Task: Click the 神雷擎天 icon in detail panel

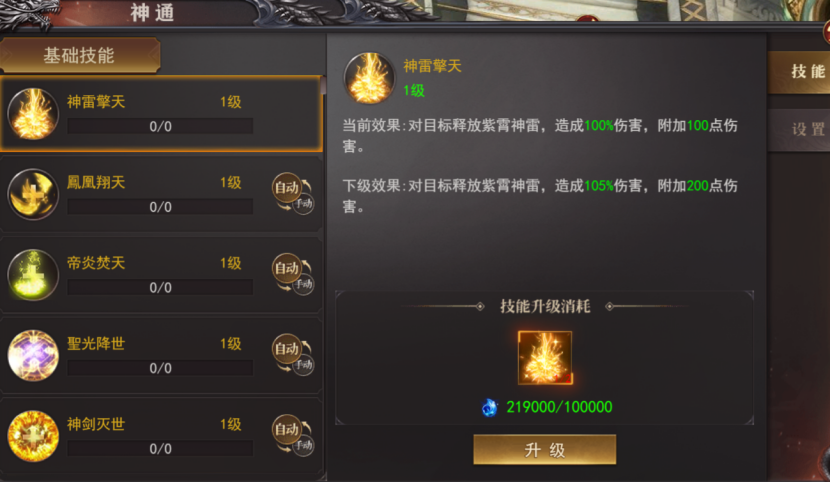Action: click(369, 78)
